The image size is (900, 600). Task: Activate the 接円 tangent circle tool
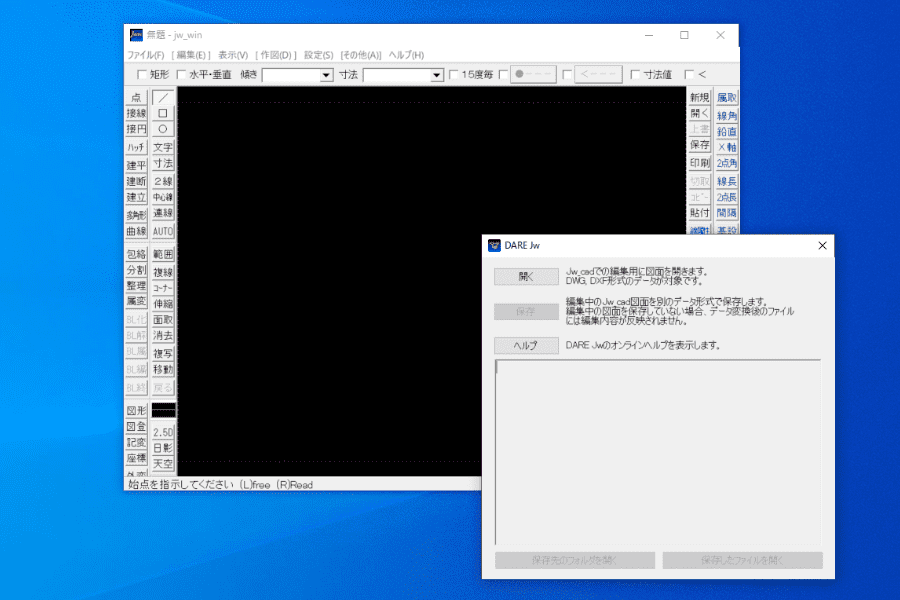pyautogui.click(x=136, y=129)
